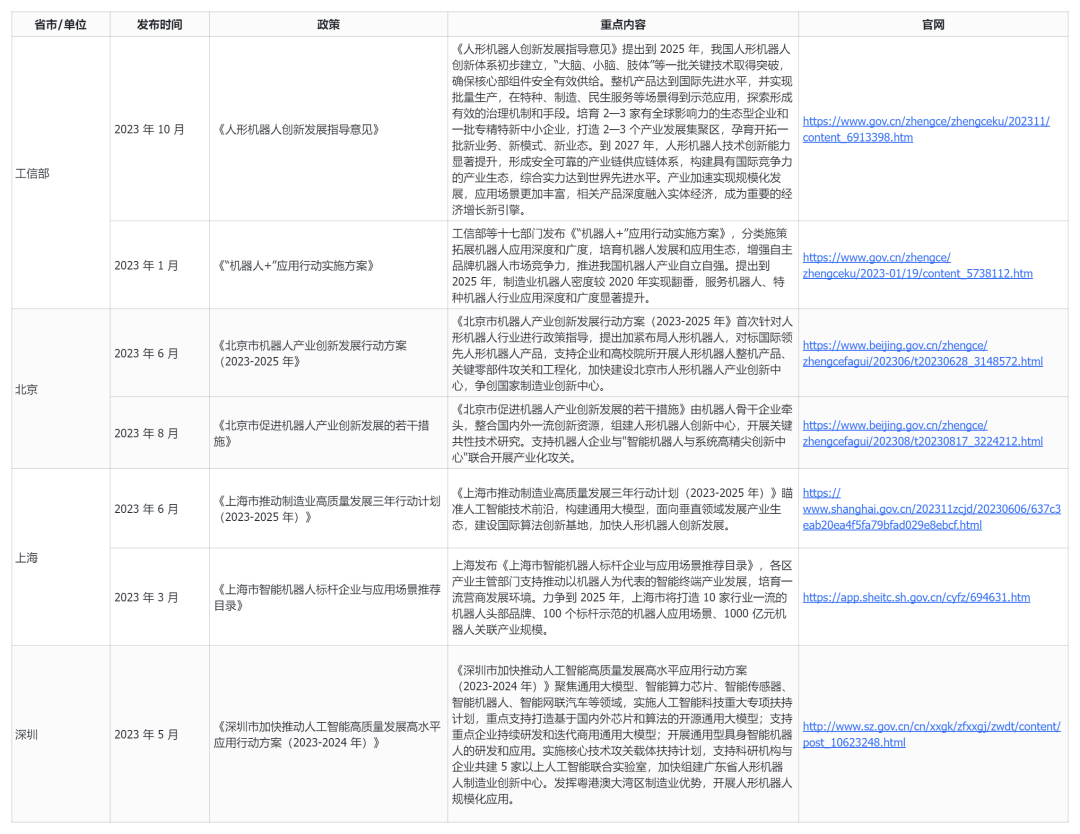Viewport: 1080px width, 834px height.
Task: Click the 重点内容 column header
Action: [623, 25]
